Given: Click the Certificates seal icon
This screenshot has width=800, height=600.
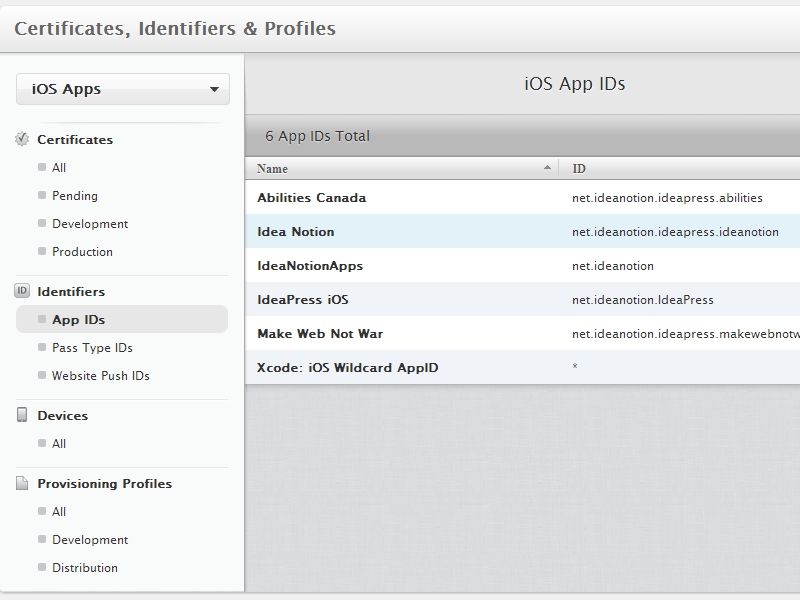Looking at the screenshot, I should pyautogui.click(x=22, y=139).
